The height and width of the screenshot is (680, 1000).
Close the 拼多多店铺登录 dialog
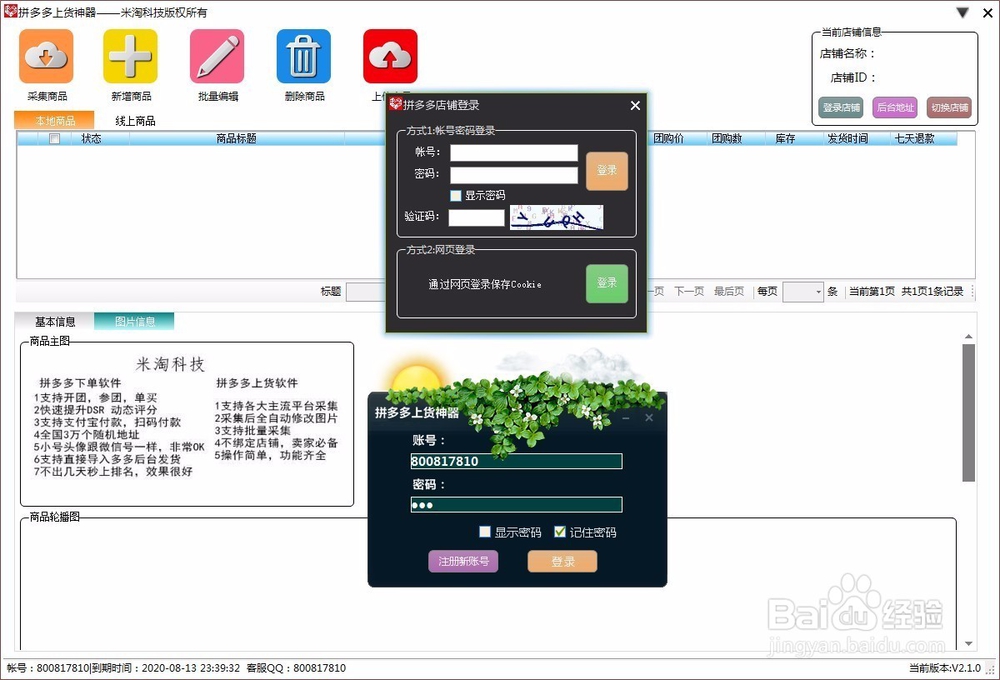pos(635,105)
